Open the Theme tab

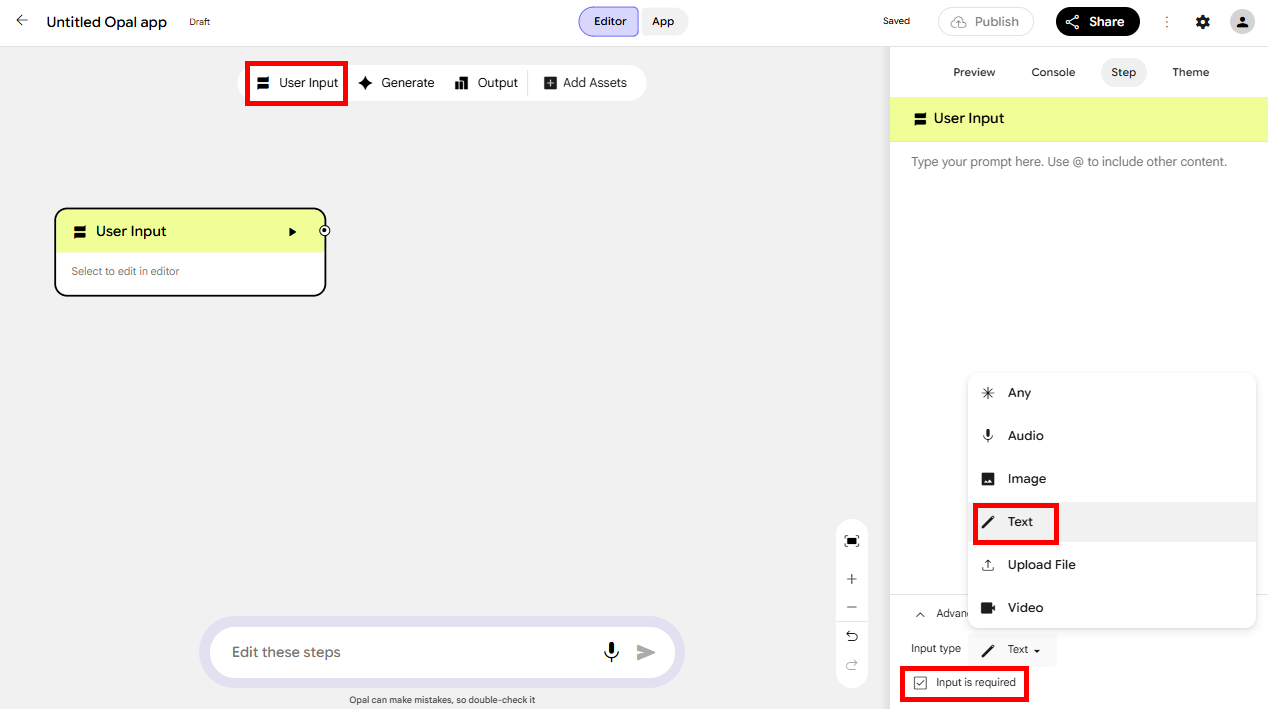1191,72
